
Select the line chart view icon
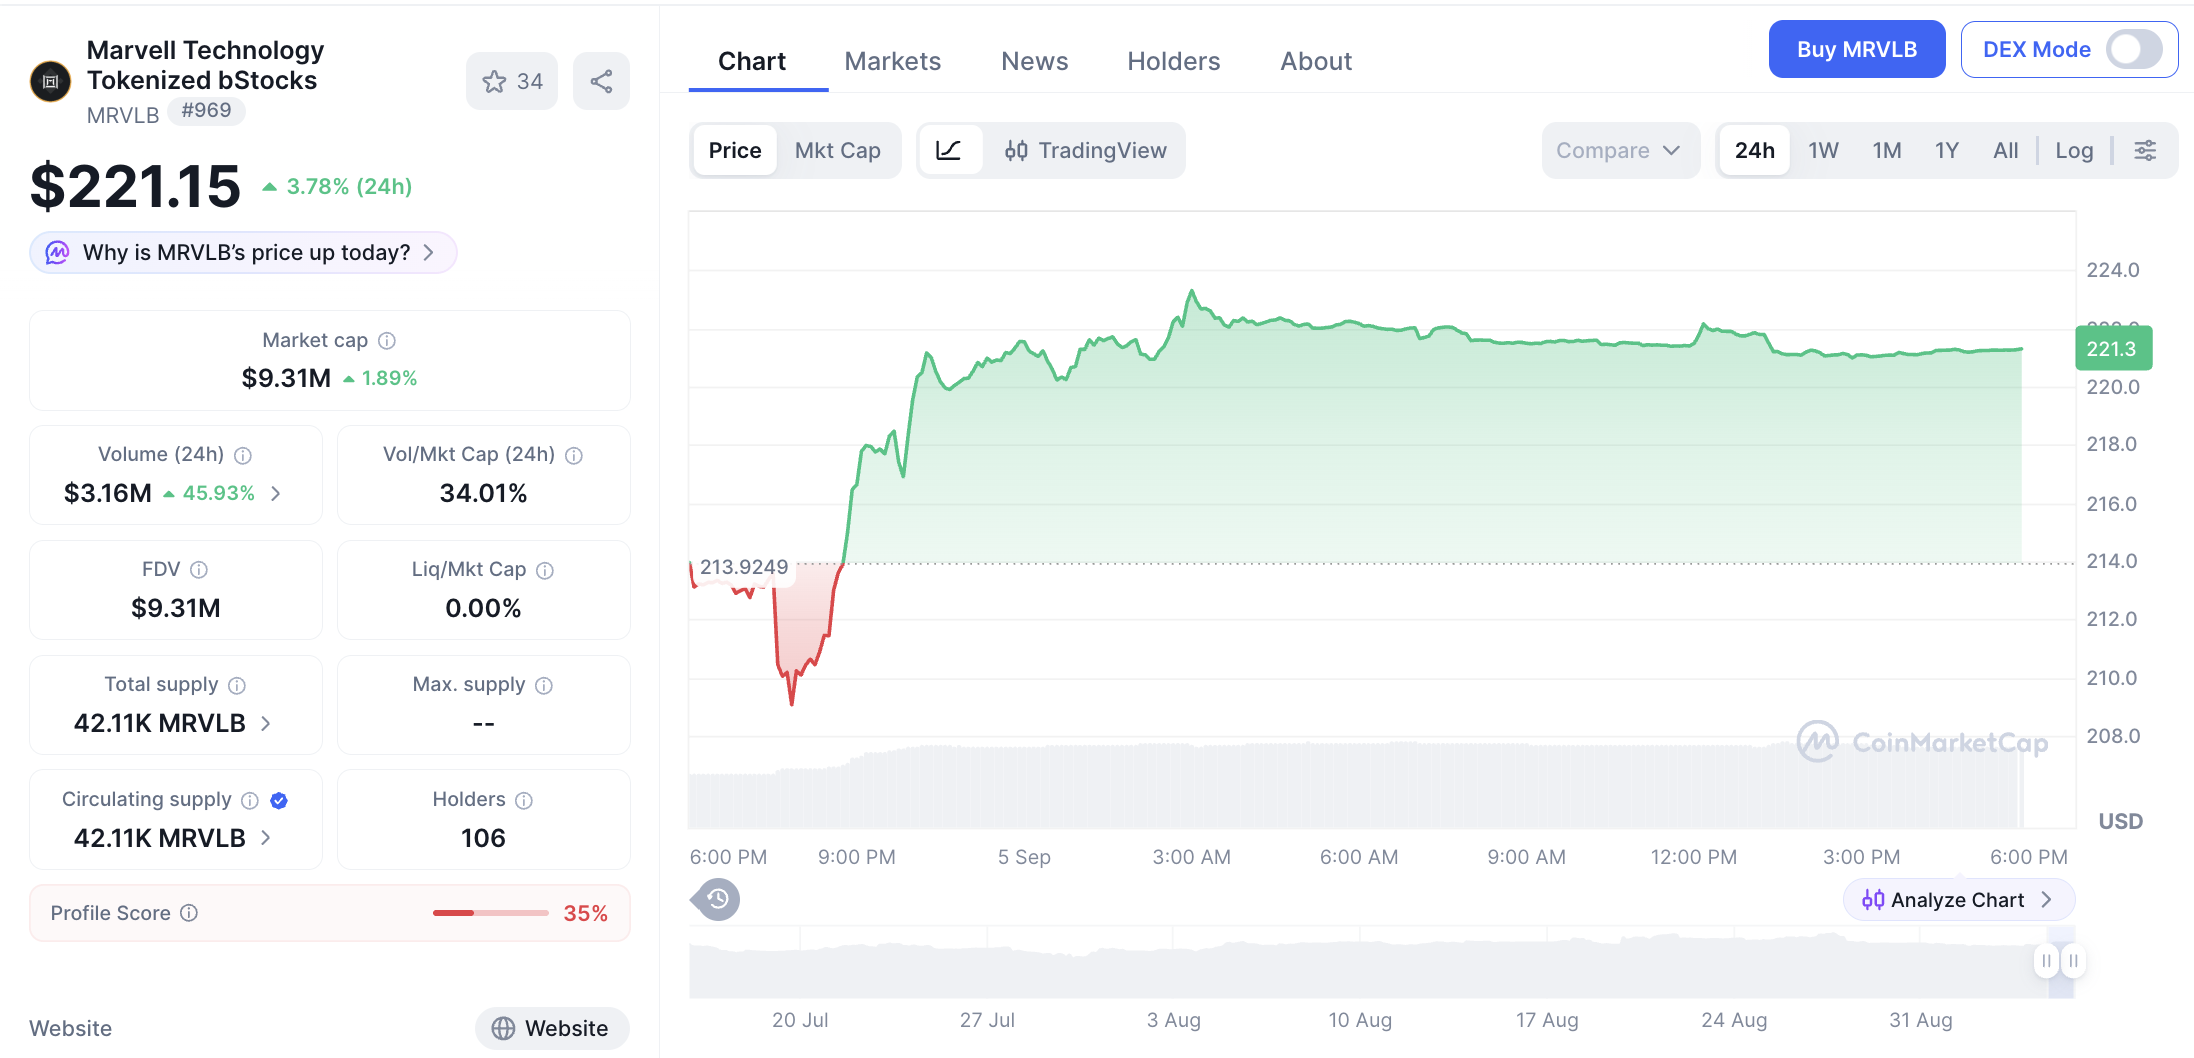949,150
